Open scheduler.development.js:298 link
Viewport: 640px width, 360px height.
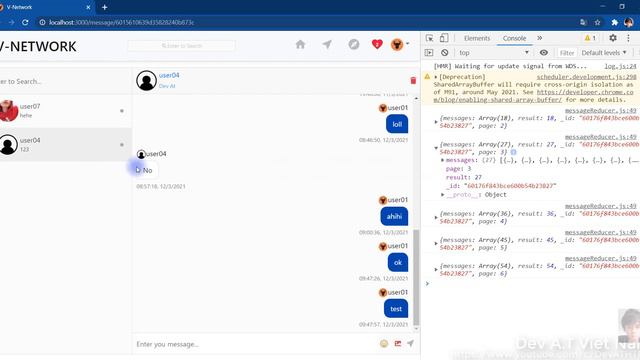coord(586,77)
